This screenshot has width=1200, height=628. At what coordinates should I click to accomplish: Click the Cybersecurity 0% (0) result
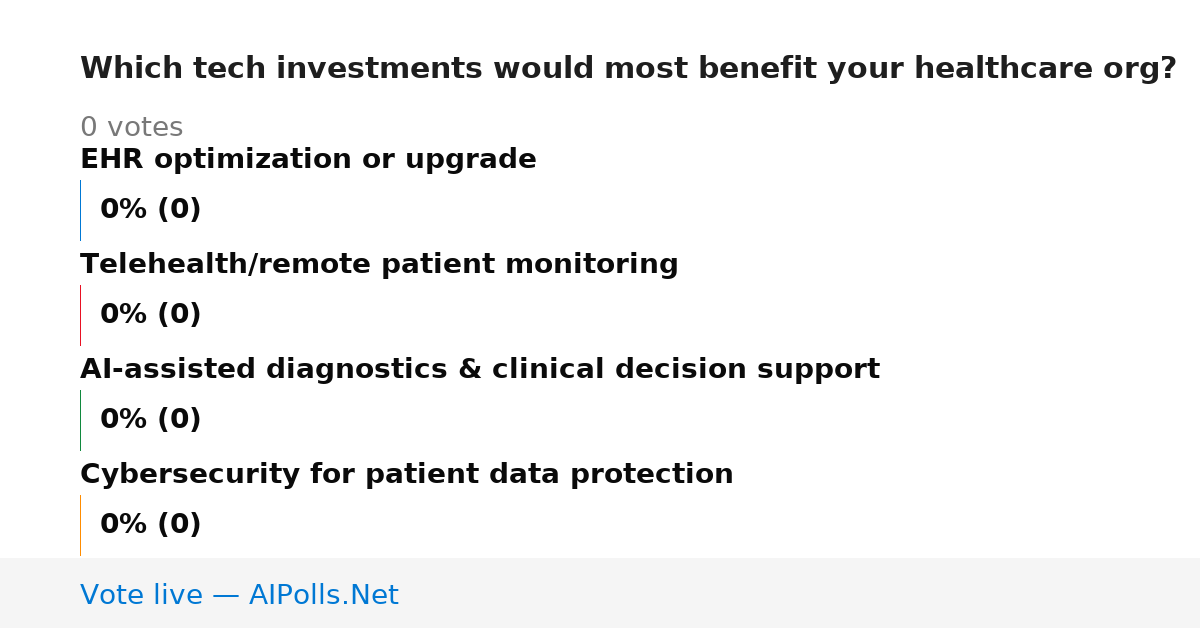click(x=151, y=525)
